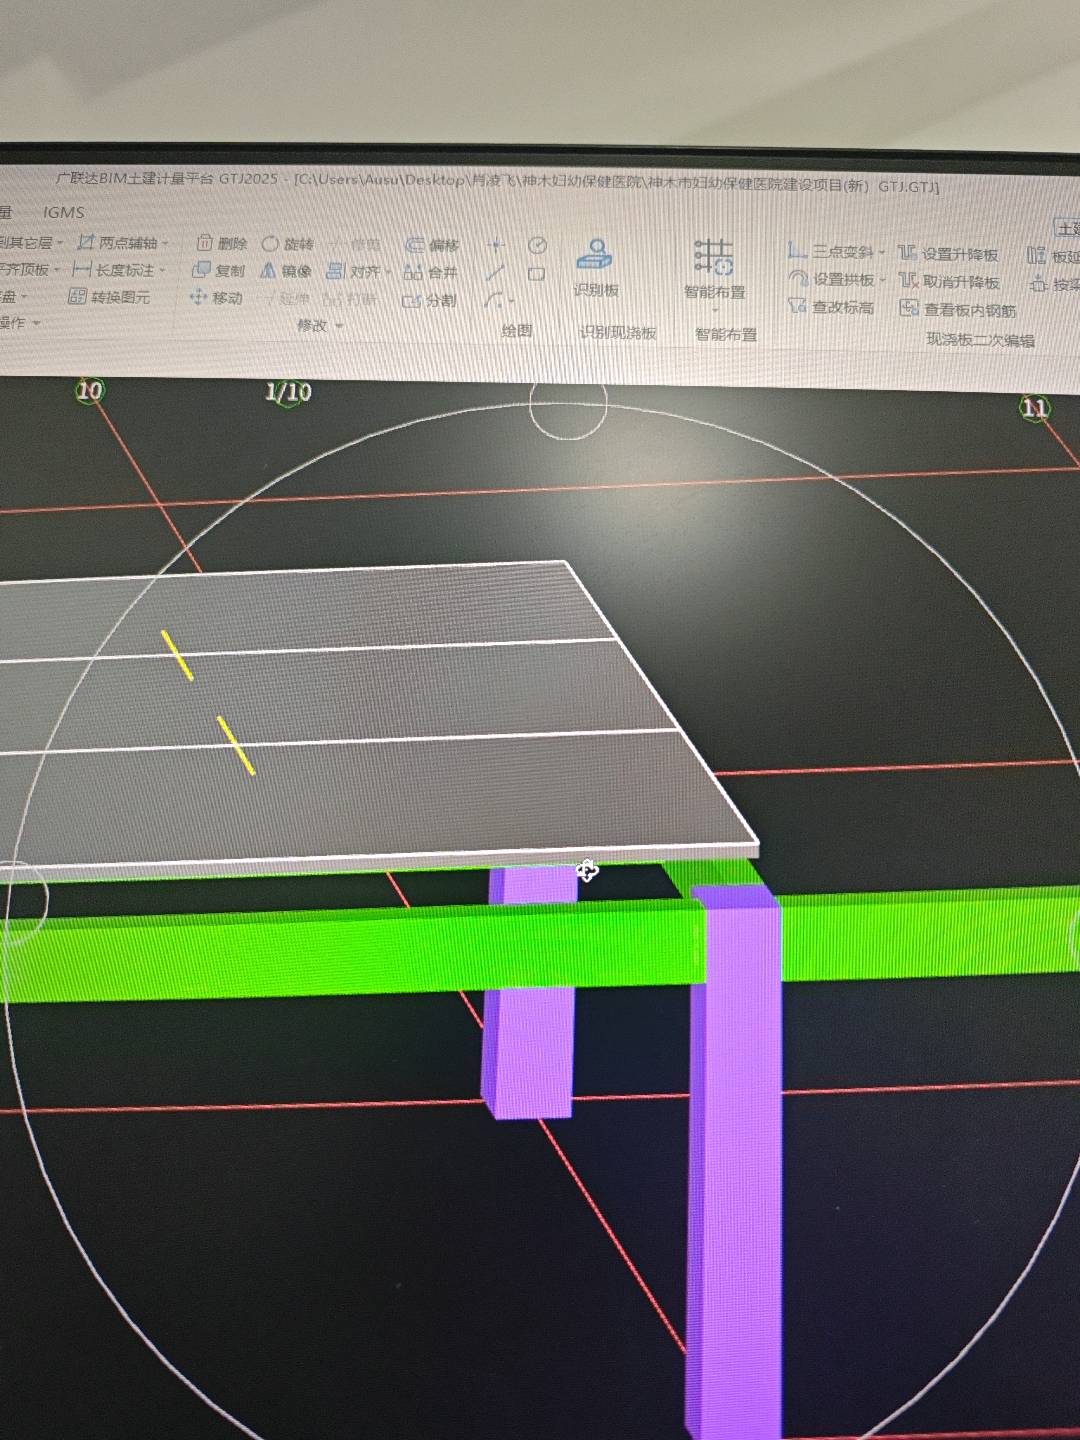
Task: Select the rectangle draw tool
Action: tap(536, 274)
